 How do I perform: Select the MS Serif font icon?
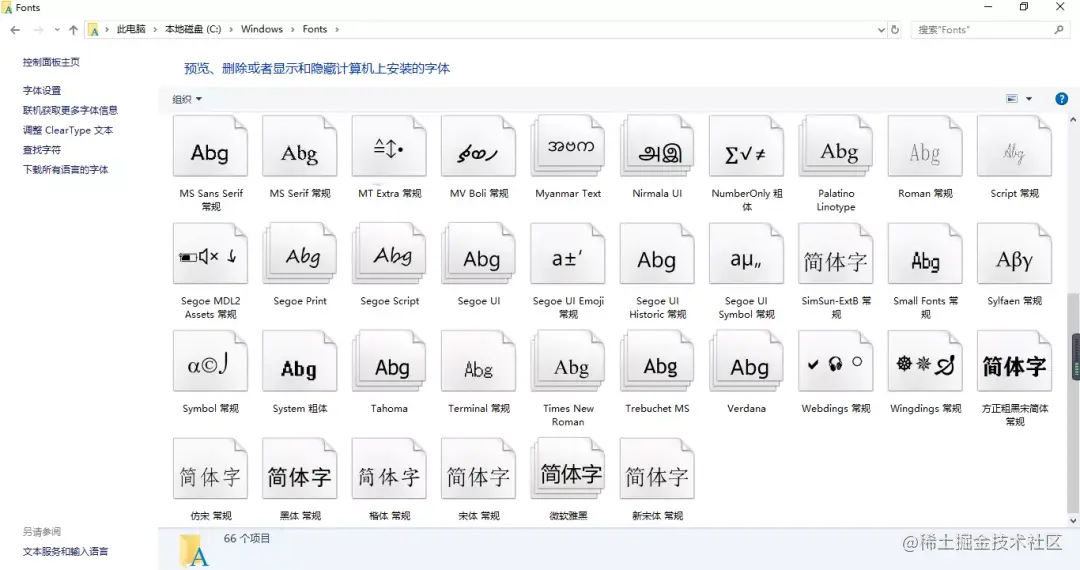[x=300, y=146]
